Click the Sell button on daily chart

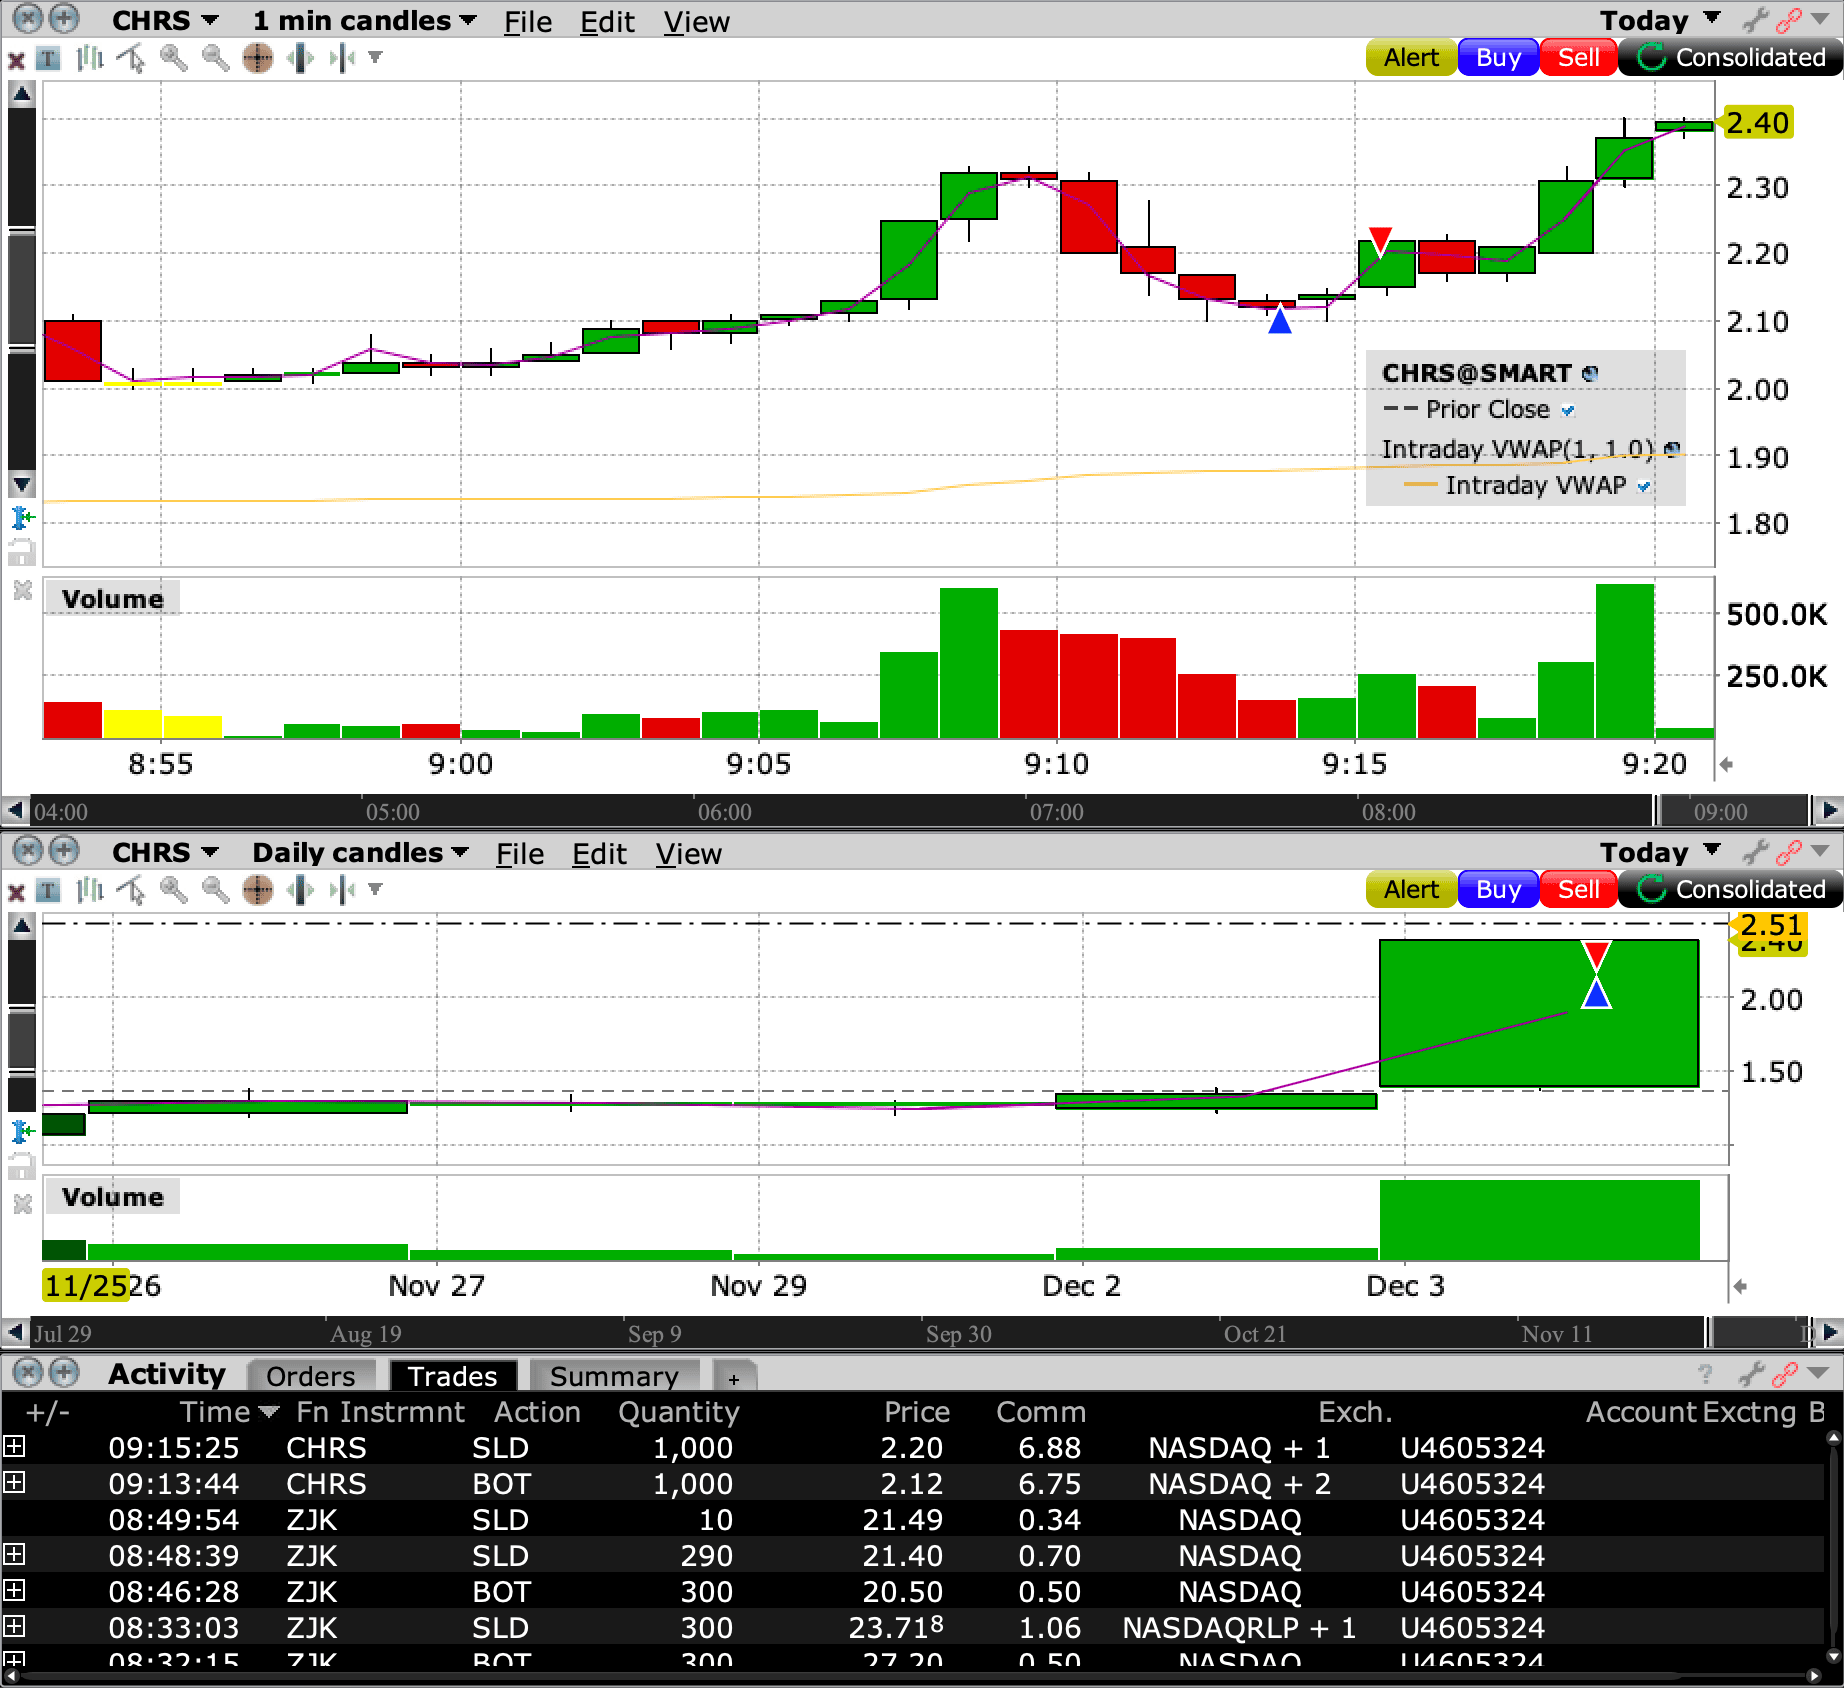click(1578, 889)
